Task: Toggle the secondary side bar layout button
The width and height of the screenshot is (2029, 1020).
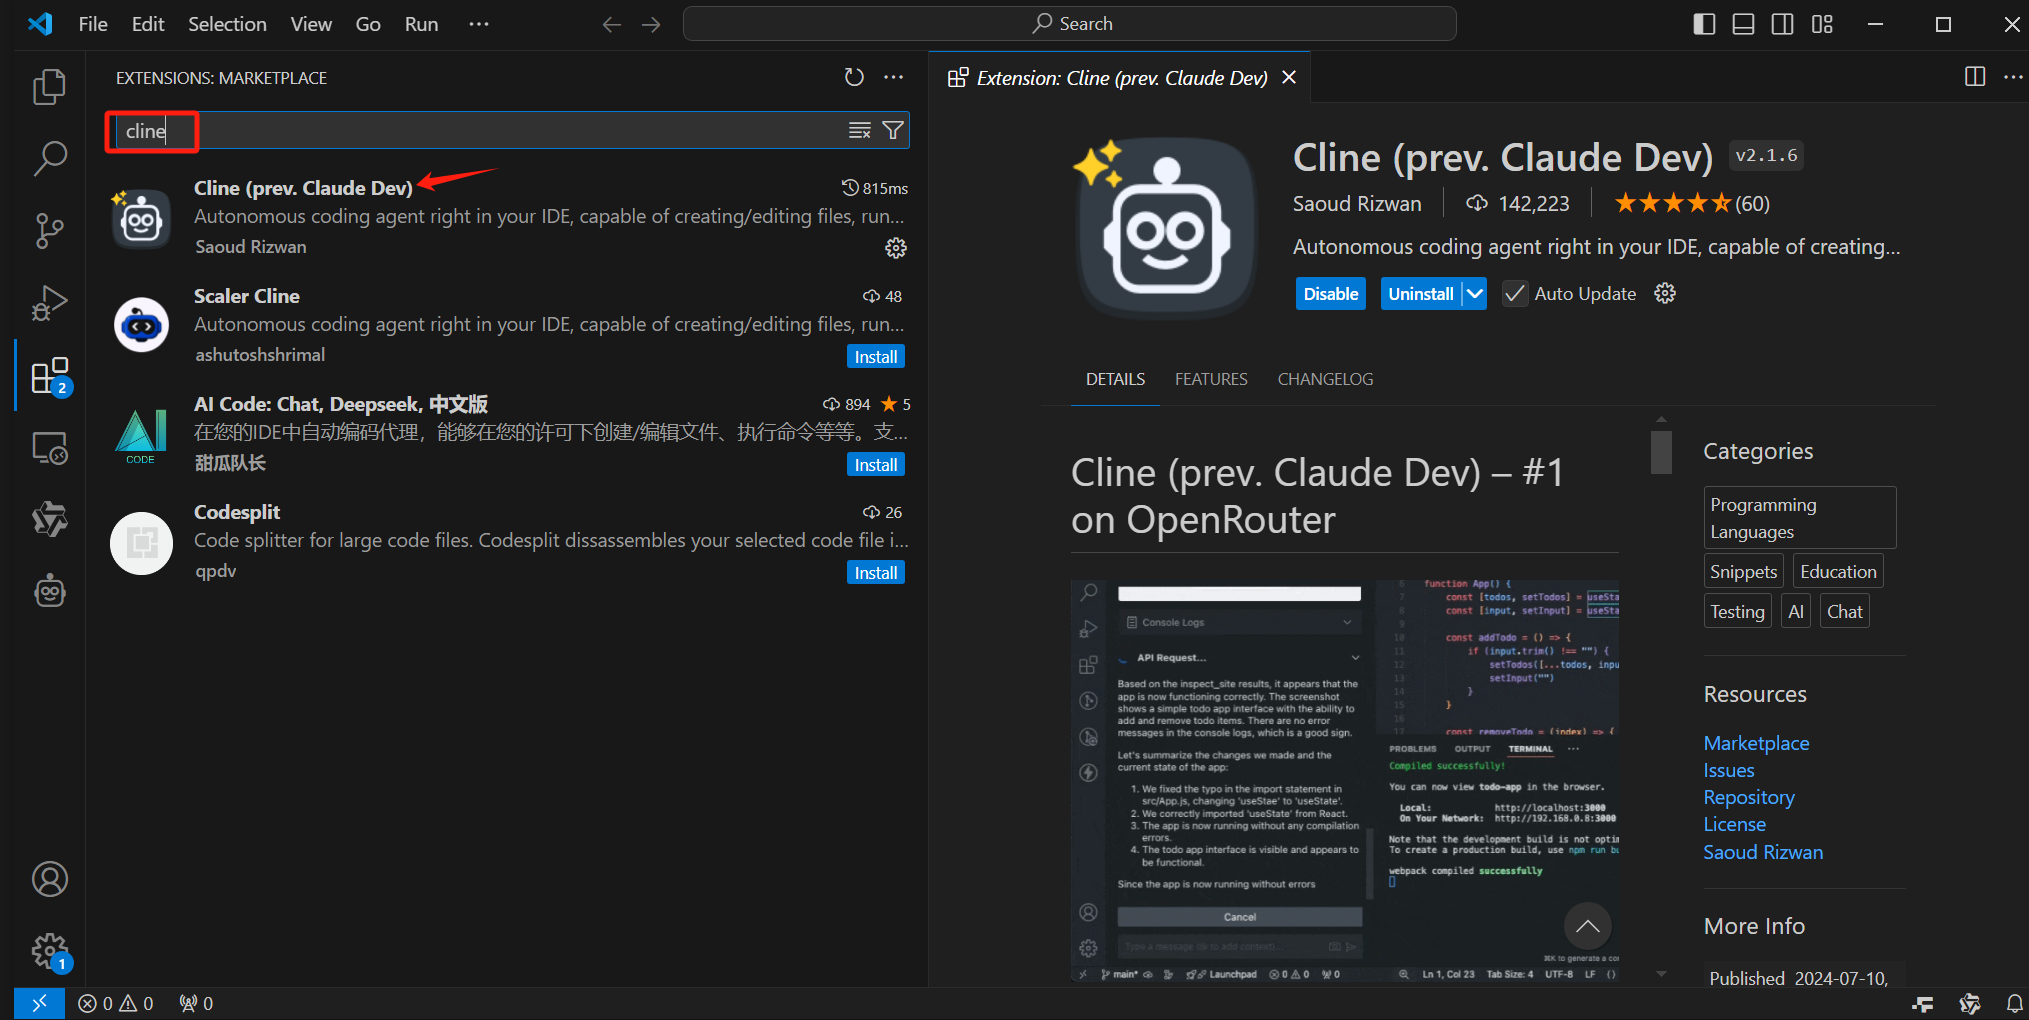Action: pos(1782,24)
